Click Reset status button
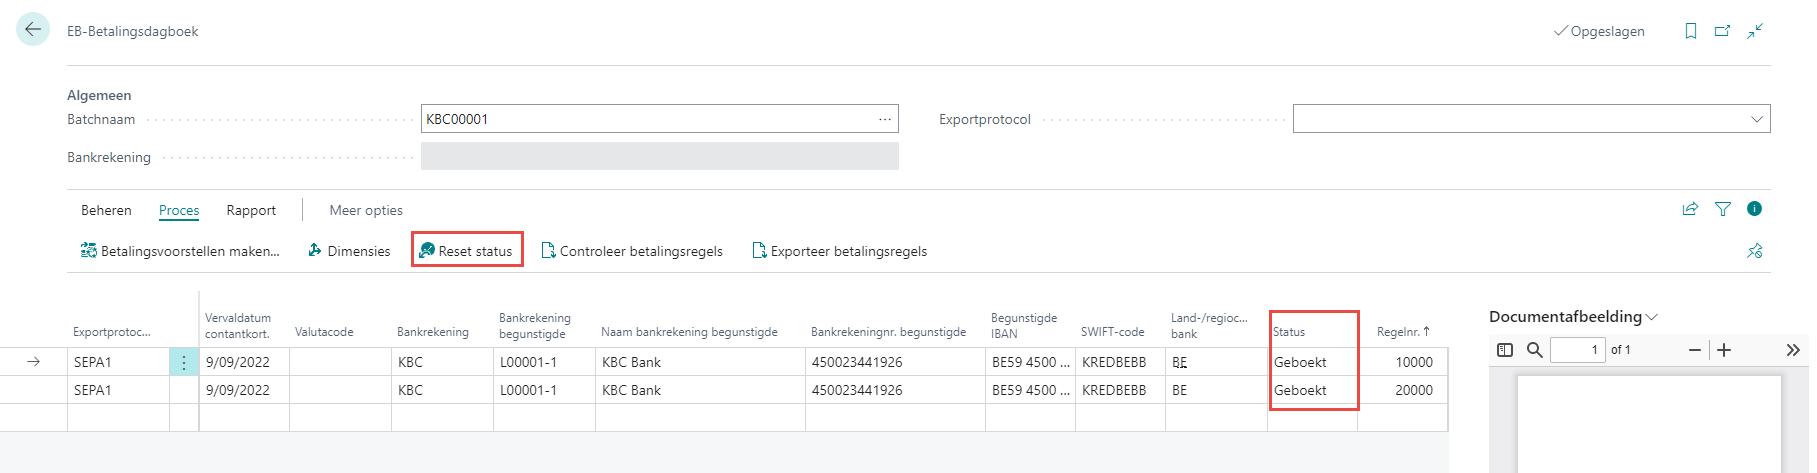Image resolution: width=1817 pixels, height=473 pixels. click(467, 251)
